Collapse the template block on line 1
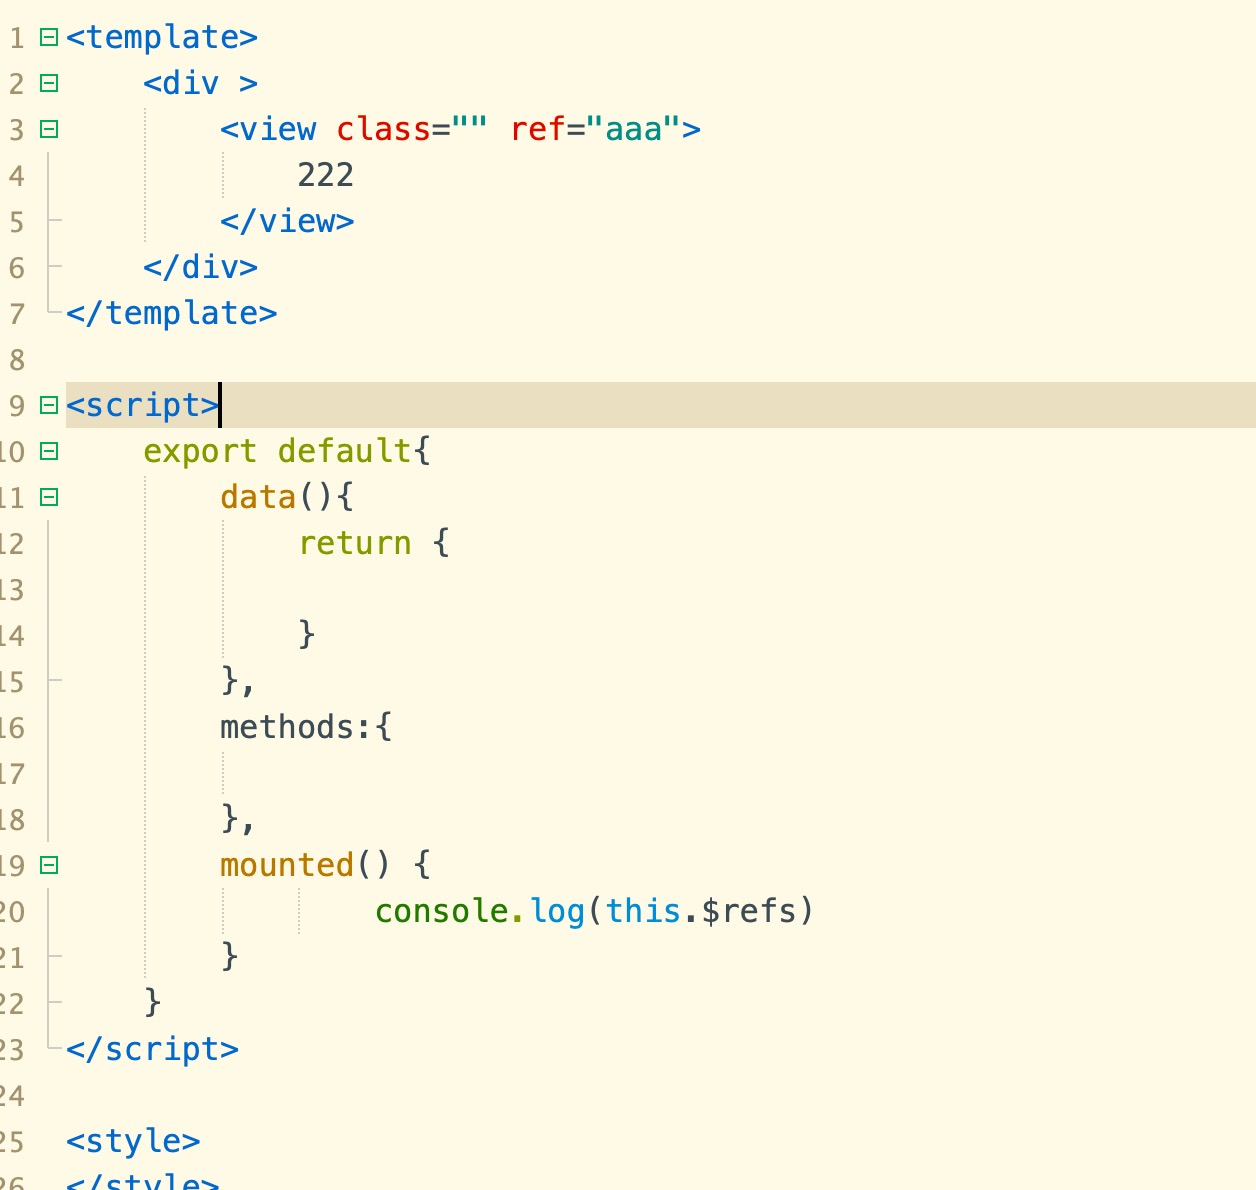This screenshot has width=1256, height=1190. (48, 38)
